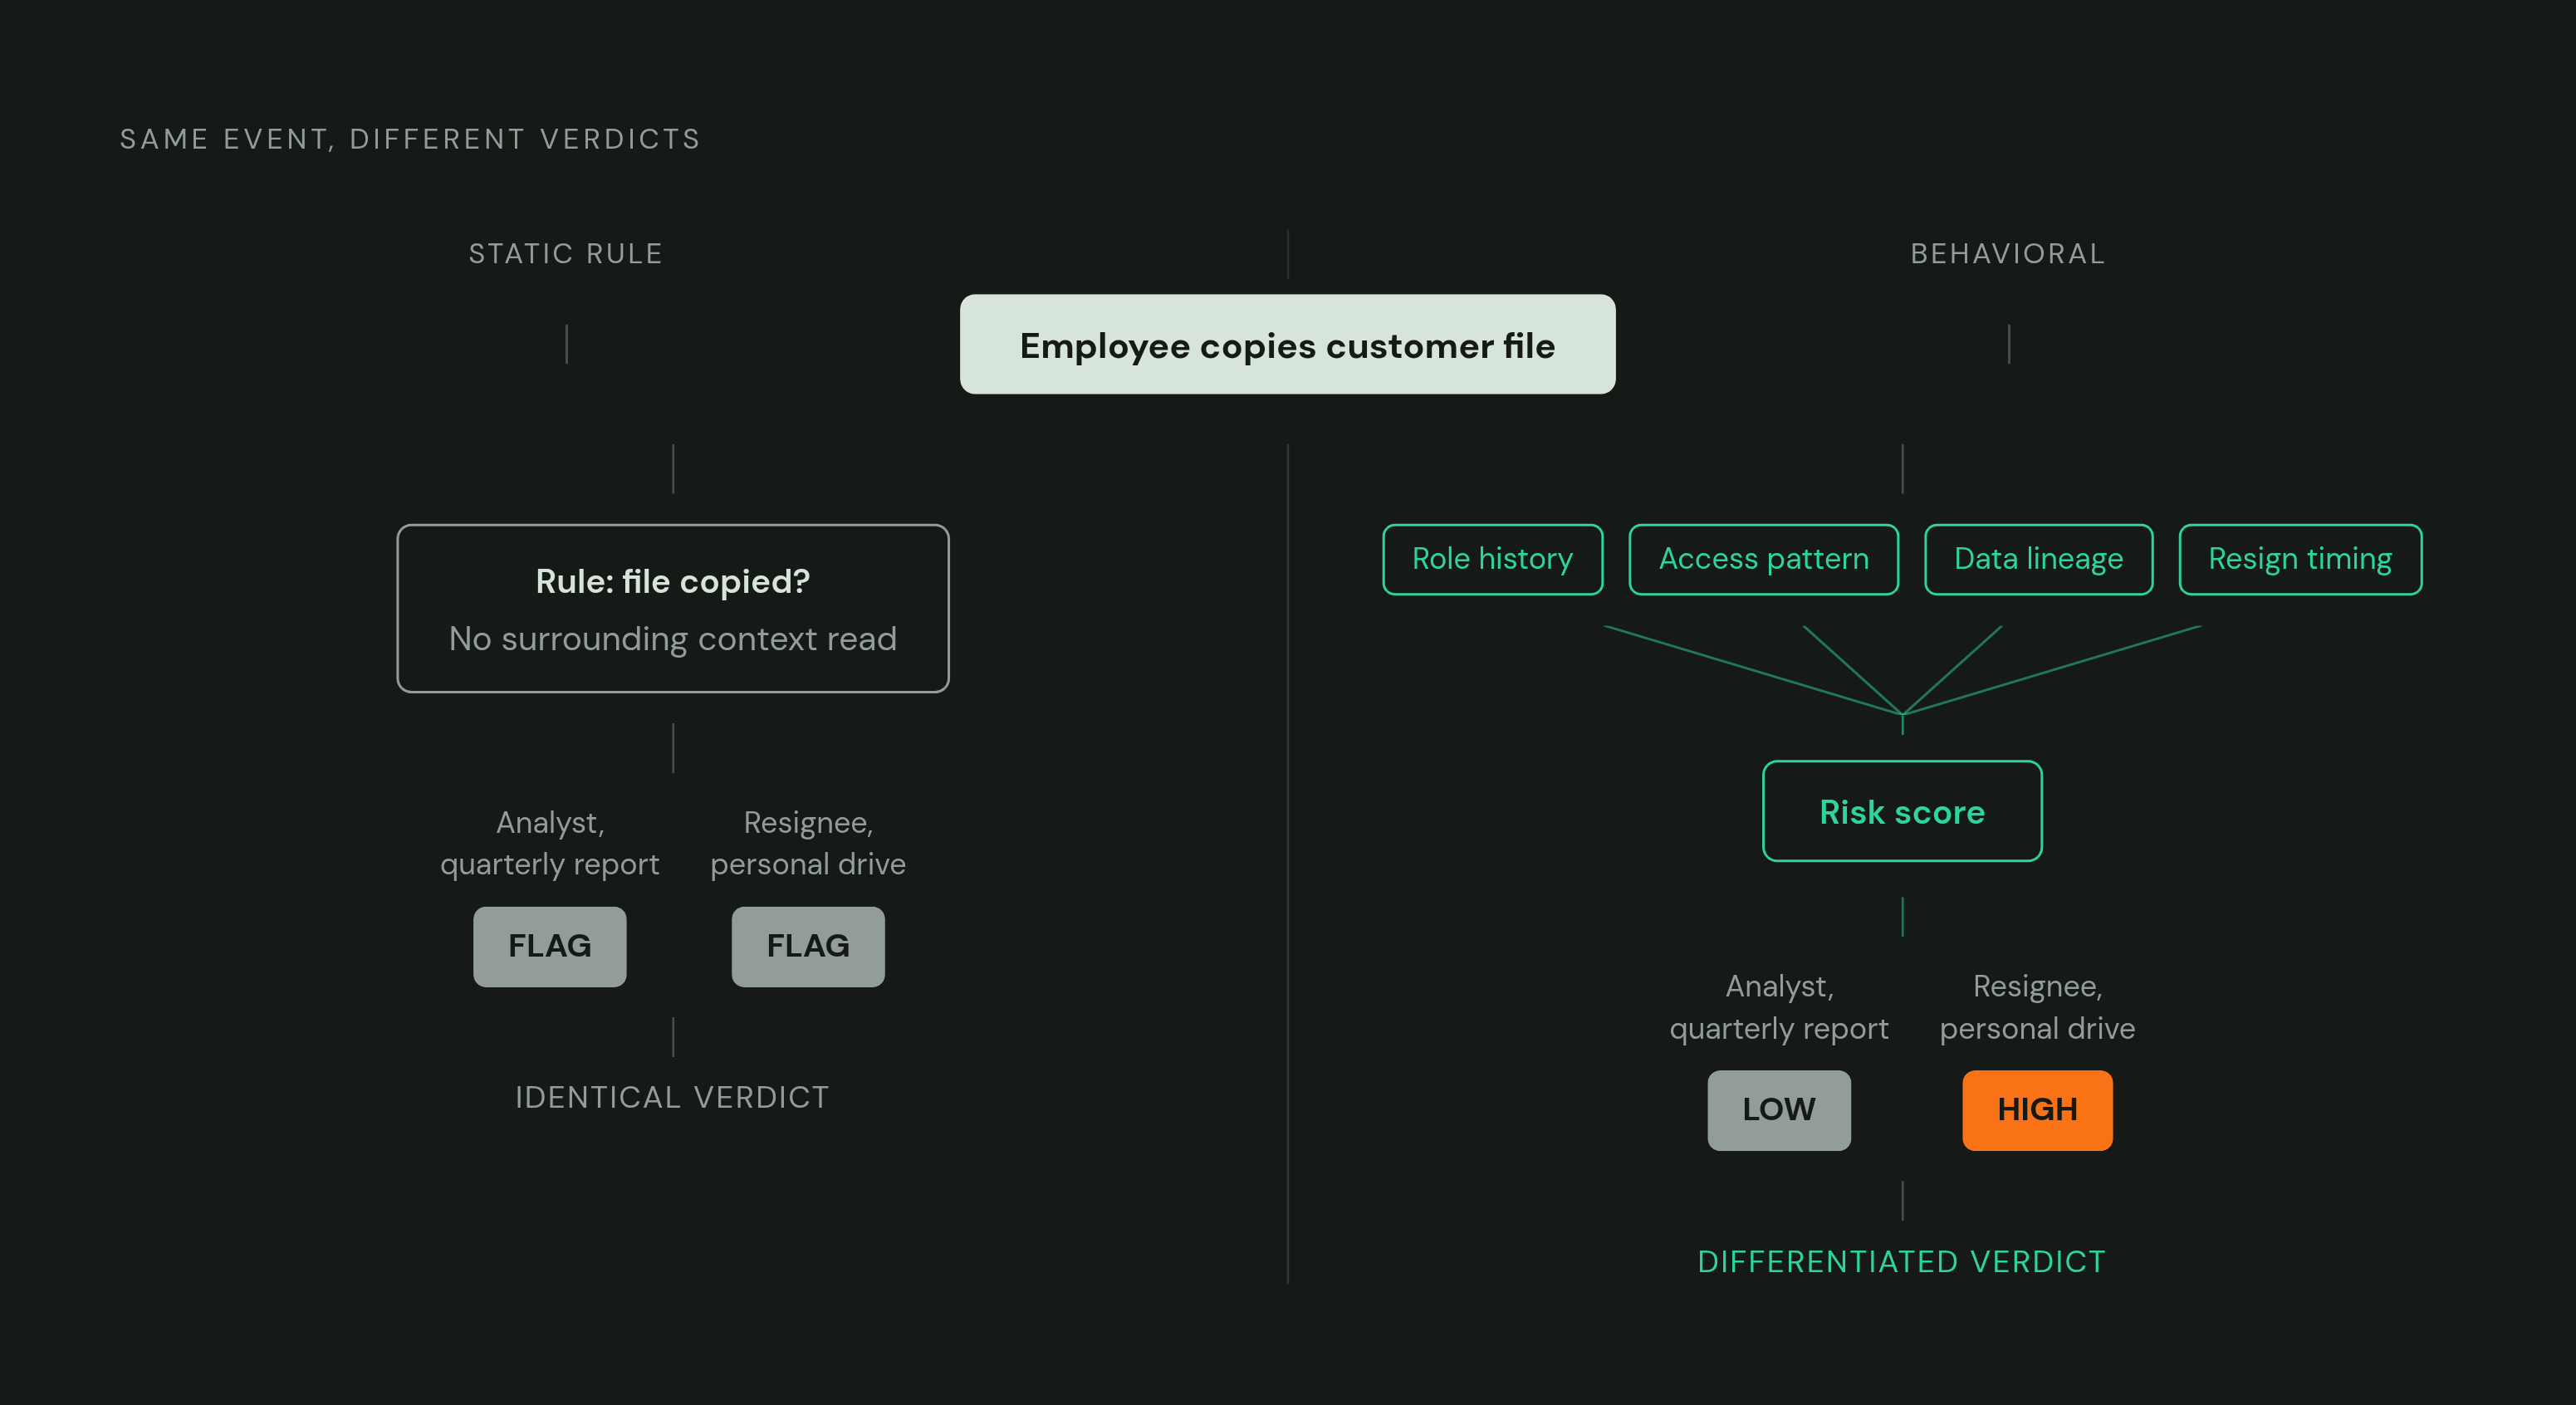Click FLAG badge under Resignee, personal drive
This screenshot has width=2576, height=1405.
pos(808,946)
